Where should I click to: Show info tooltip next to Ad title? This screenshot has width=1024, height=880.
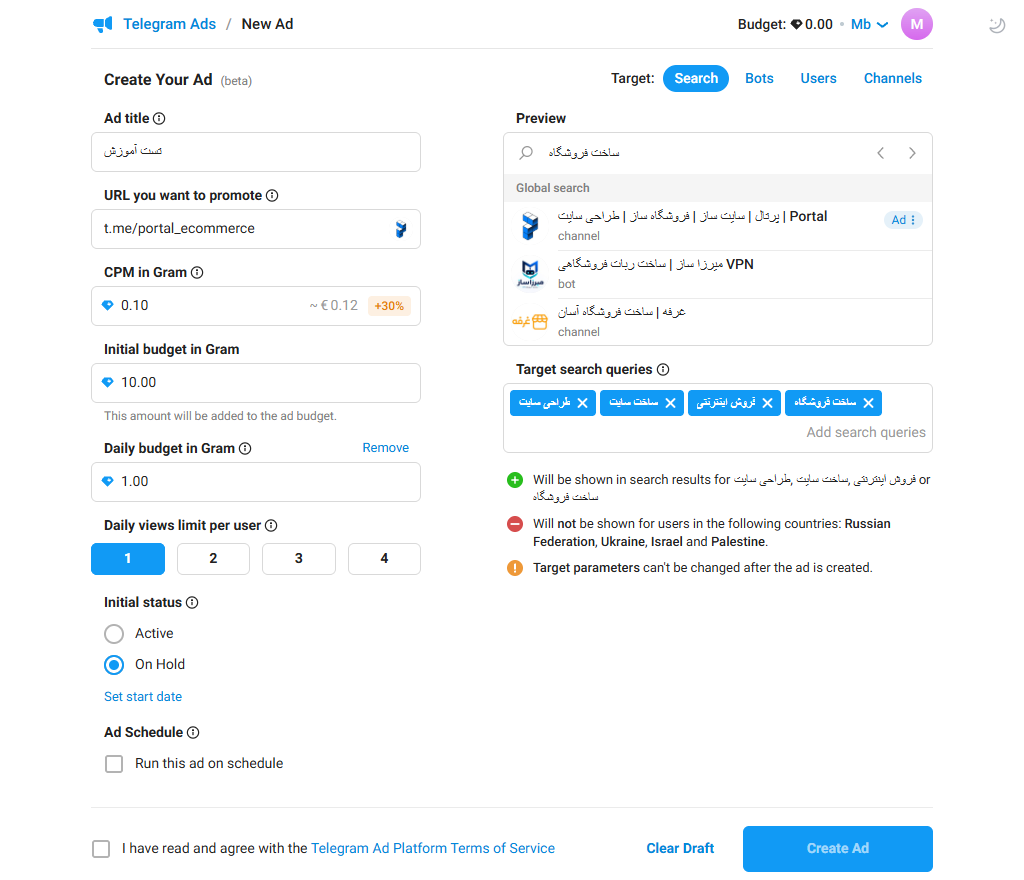click(159, 118)
